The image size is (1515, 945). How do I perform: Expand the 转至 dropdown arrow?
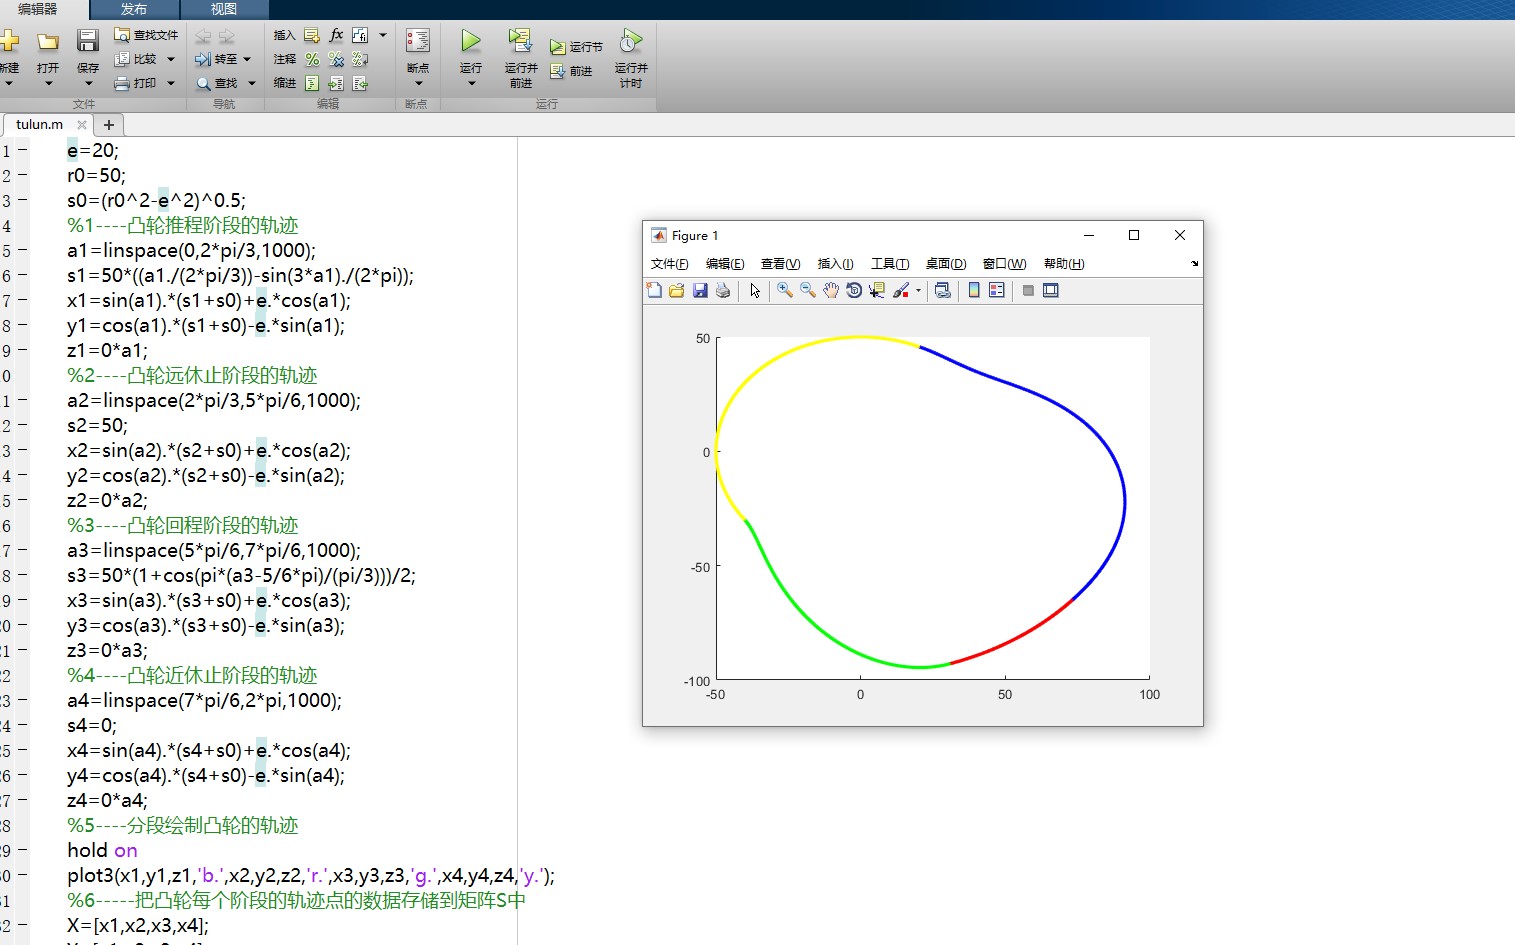247,59
